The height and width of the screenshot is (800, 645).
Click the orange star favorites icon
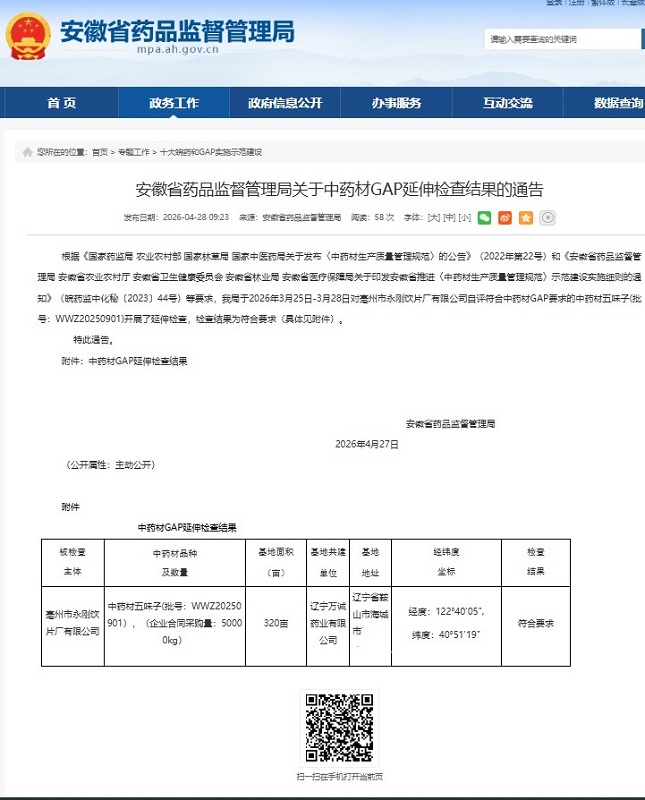coord(526,218)
